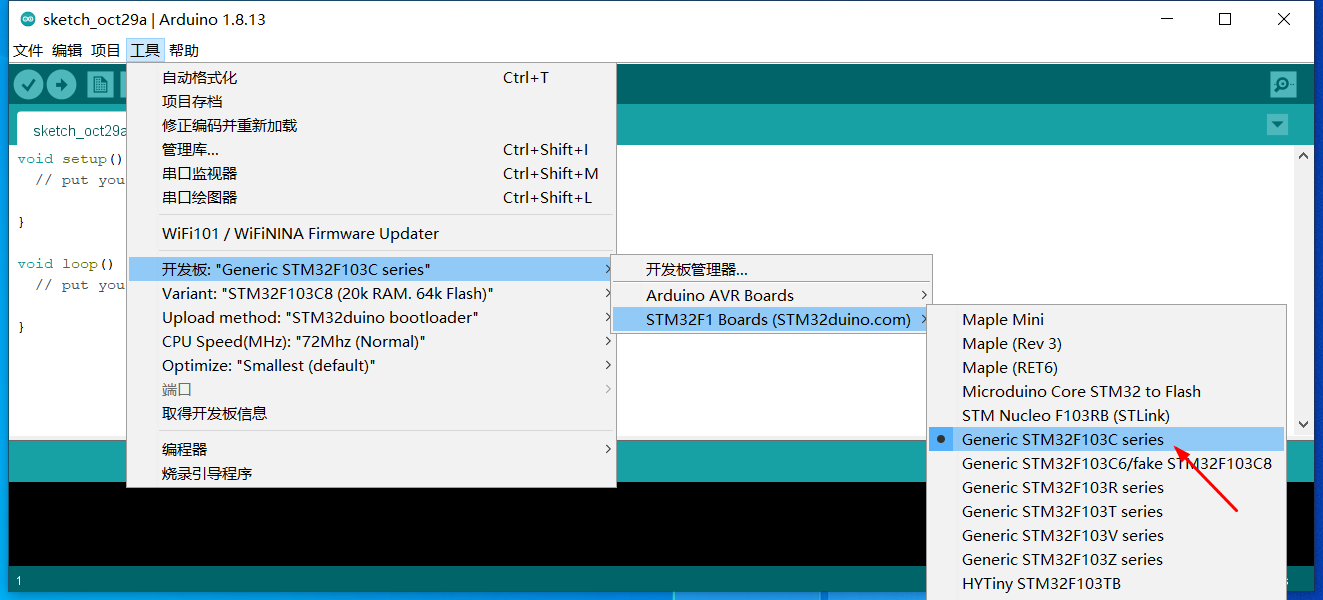Launch WiFi101 / WiFiNINA Firmware Updater
This screenshot has width=1323, height=600.
pos(371,233)
